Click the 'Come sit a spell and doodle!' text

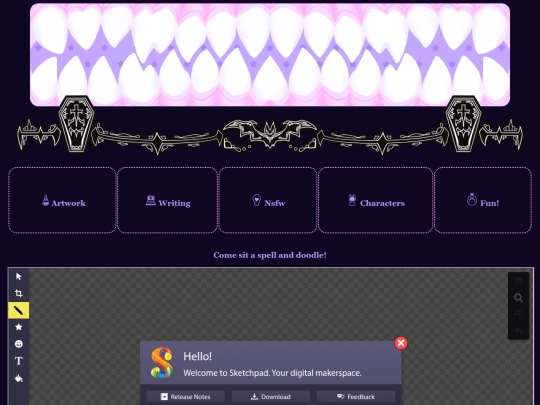[x=270, y=255]
